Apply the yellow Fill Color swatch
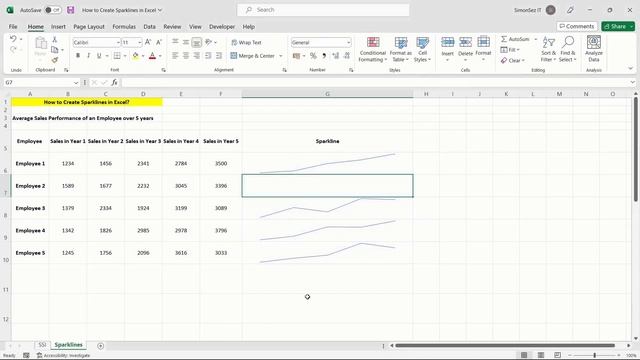640x360 pixels. coord(135,56)
